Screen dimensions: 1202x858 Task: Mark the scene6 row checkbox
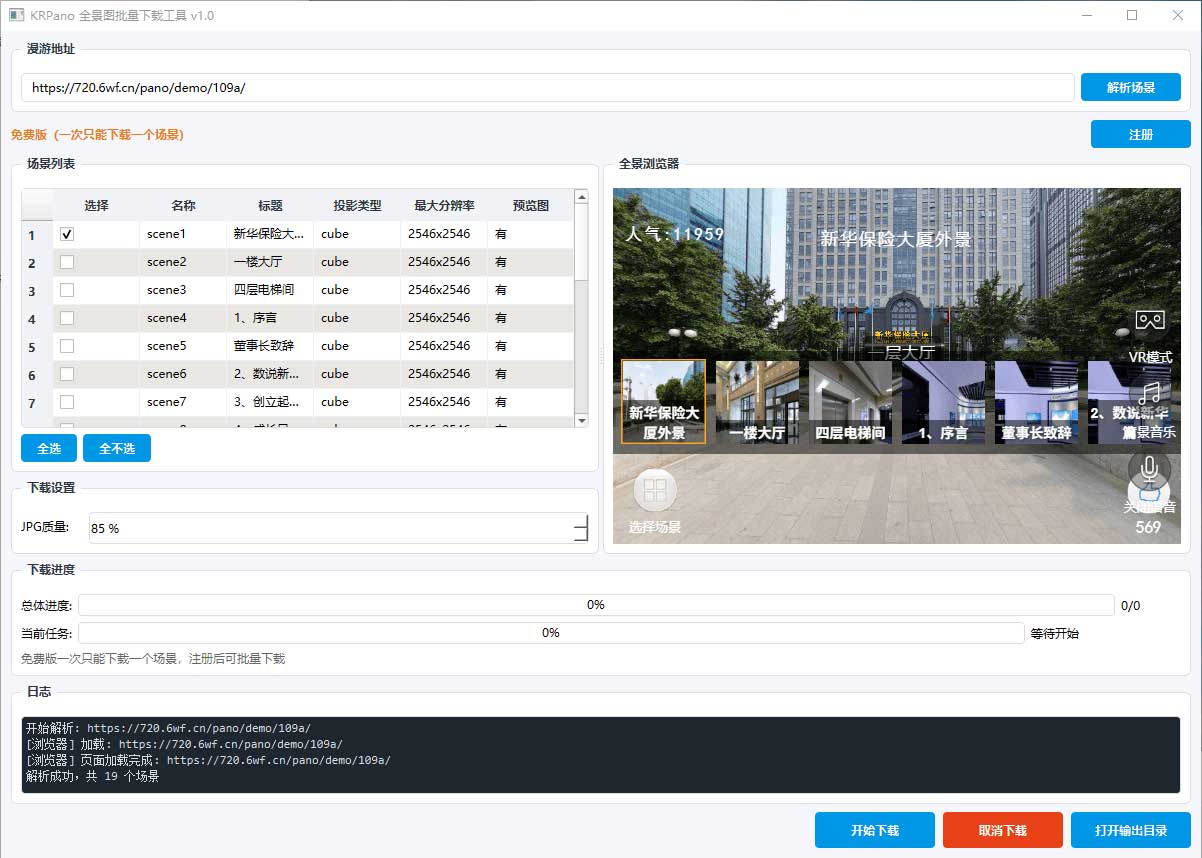coord(67,374)
